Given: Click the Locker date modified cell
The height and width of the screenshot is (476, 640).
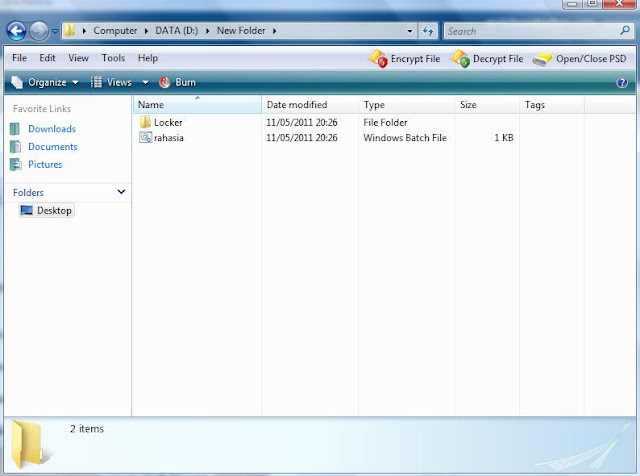Looking at the screenshot, I should 302,122.
